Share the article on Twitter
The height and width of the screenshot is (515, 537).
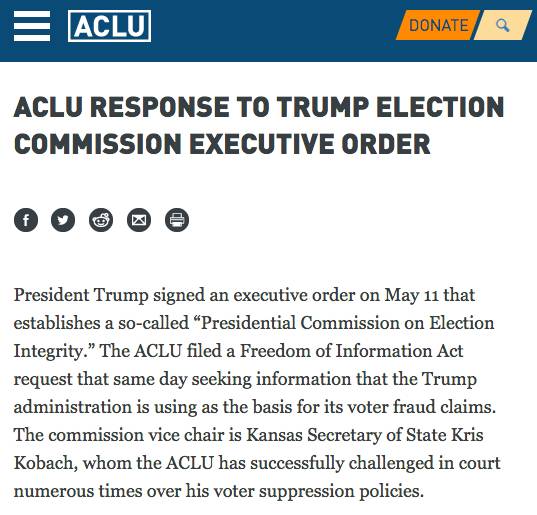click(x=63, y=220)
